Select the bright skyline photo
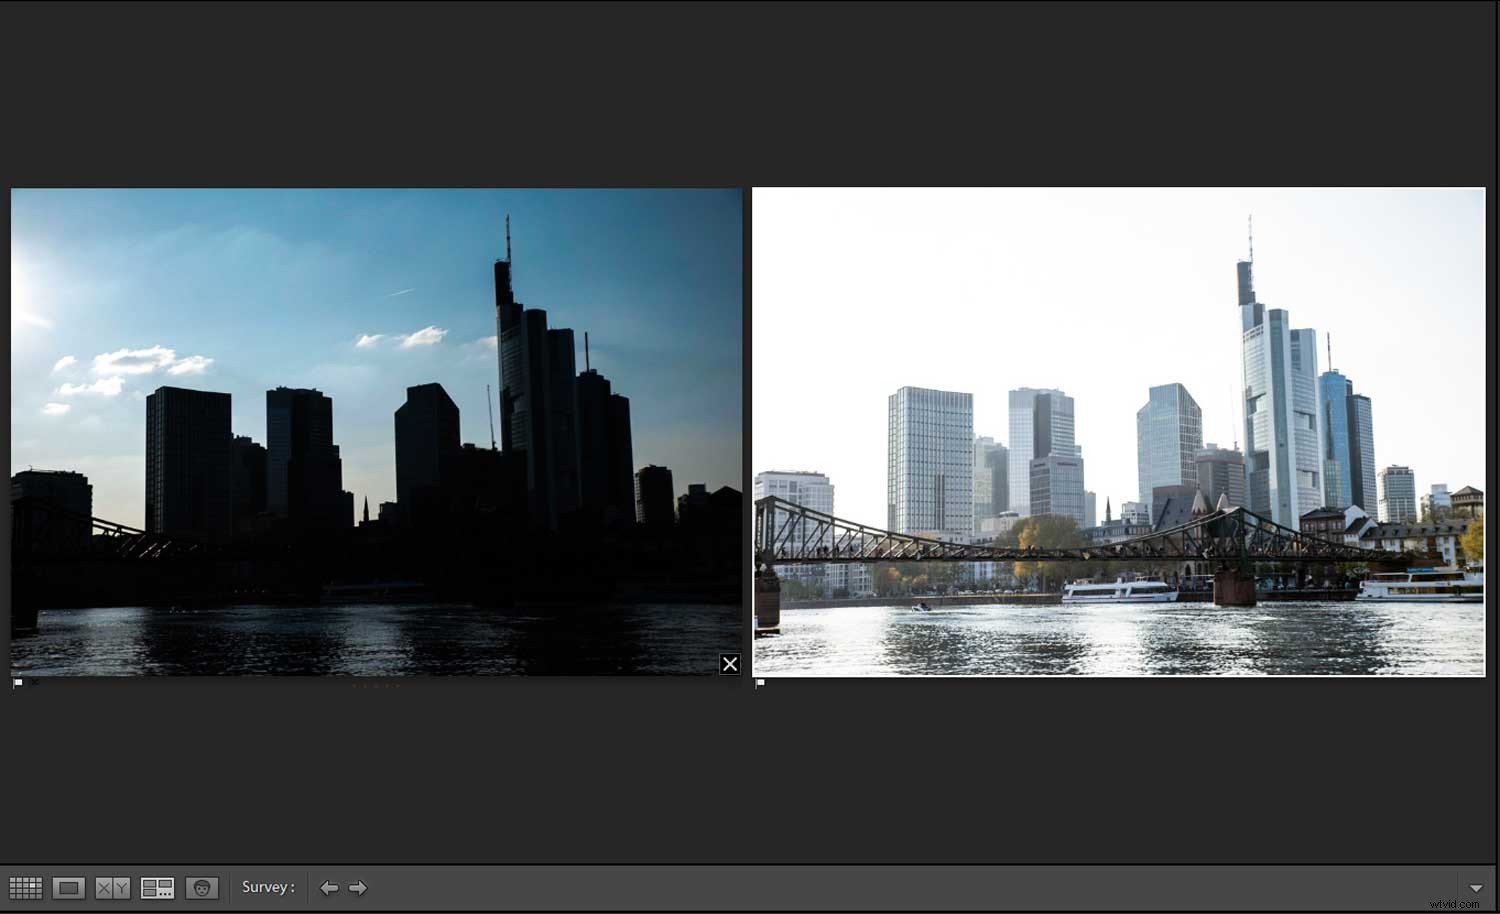 click(1118, 430)
